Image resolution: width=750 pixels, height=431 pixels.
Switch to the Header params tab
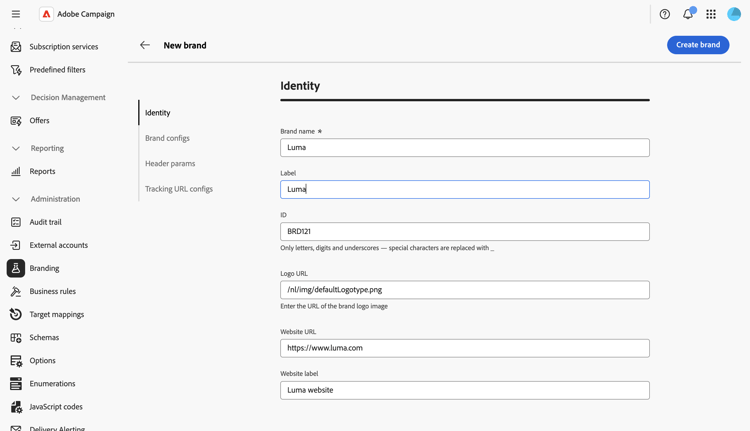pos(170,164)
